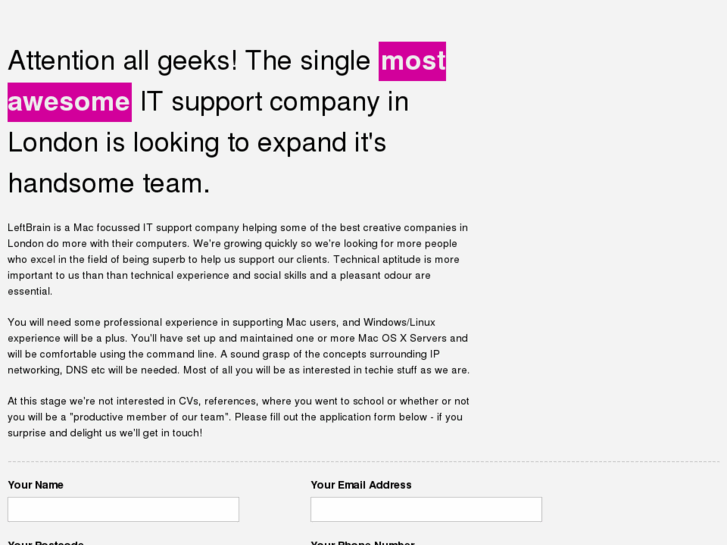Click the highlighted word "most" in the heading

click(x=412, y=61)
